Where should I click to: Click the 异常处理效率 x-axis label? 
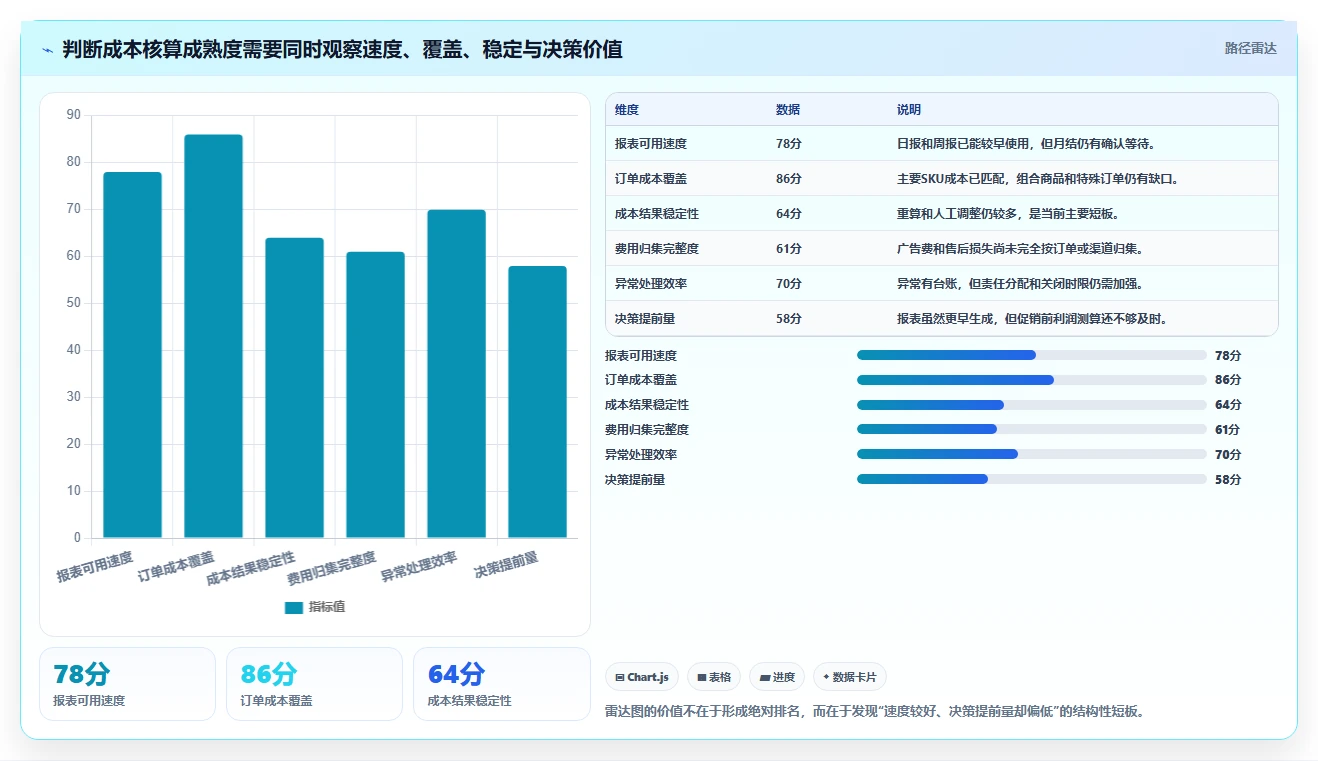pos(418,567)
